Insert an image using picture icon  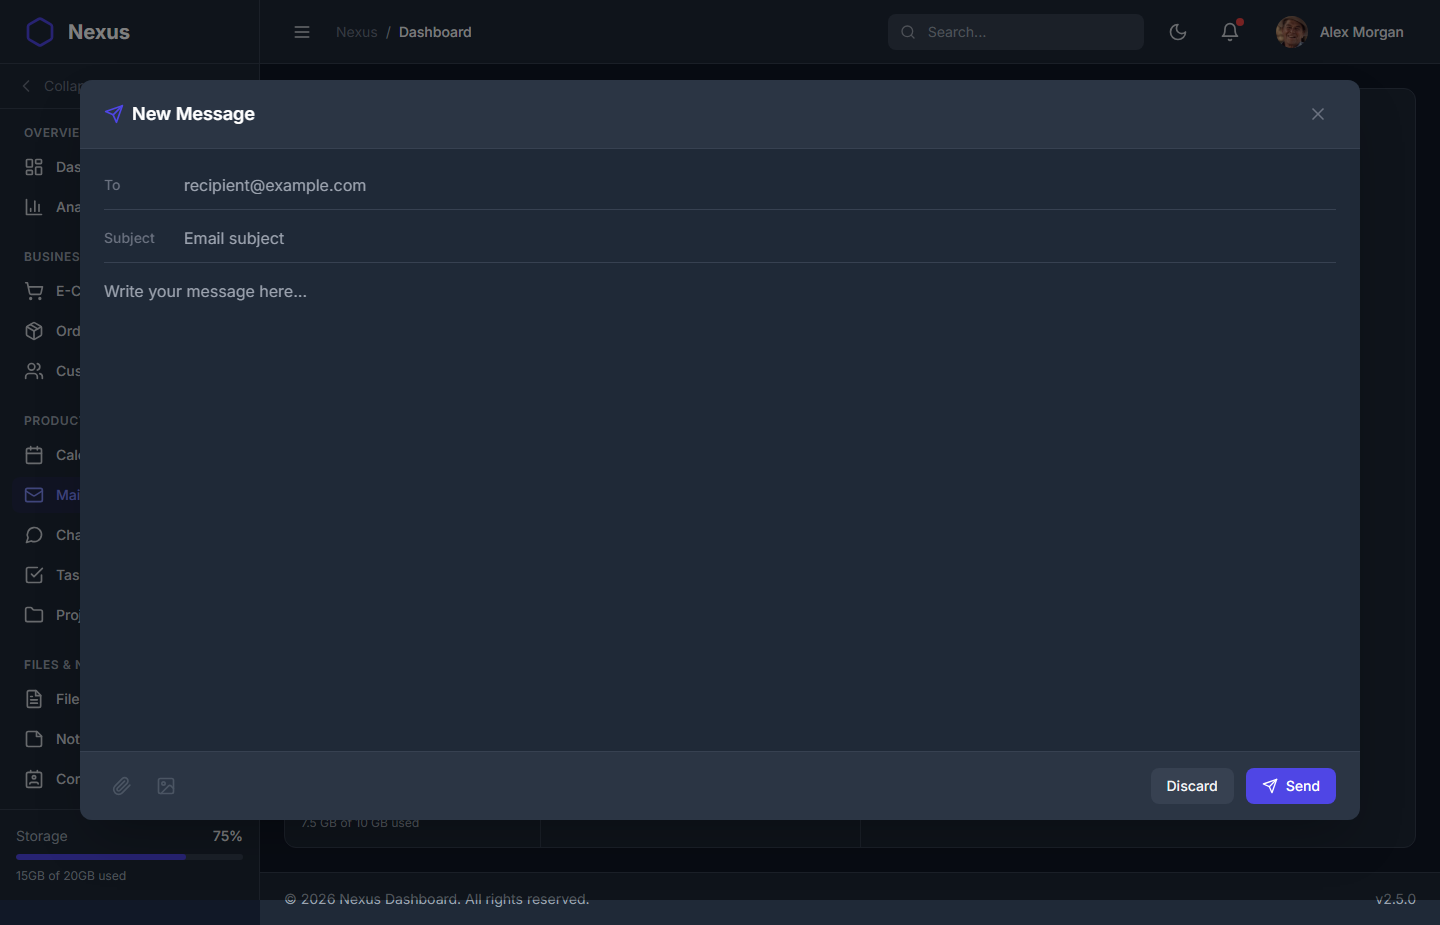tap(166, 786)
